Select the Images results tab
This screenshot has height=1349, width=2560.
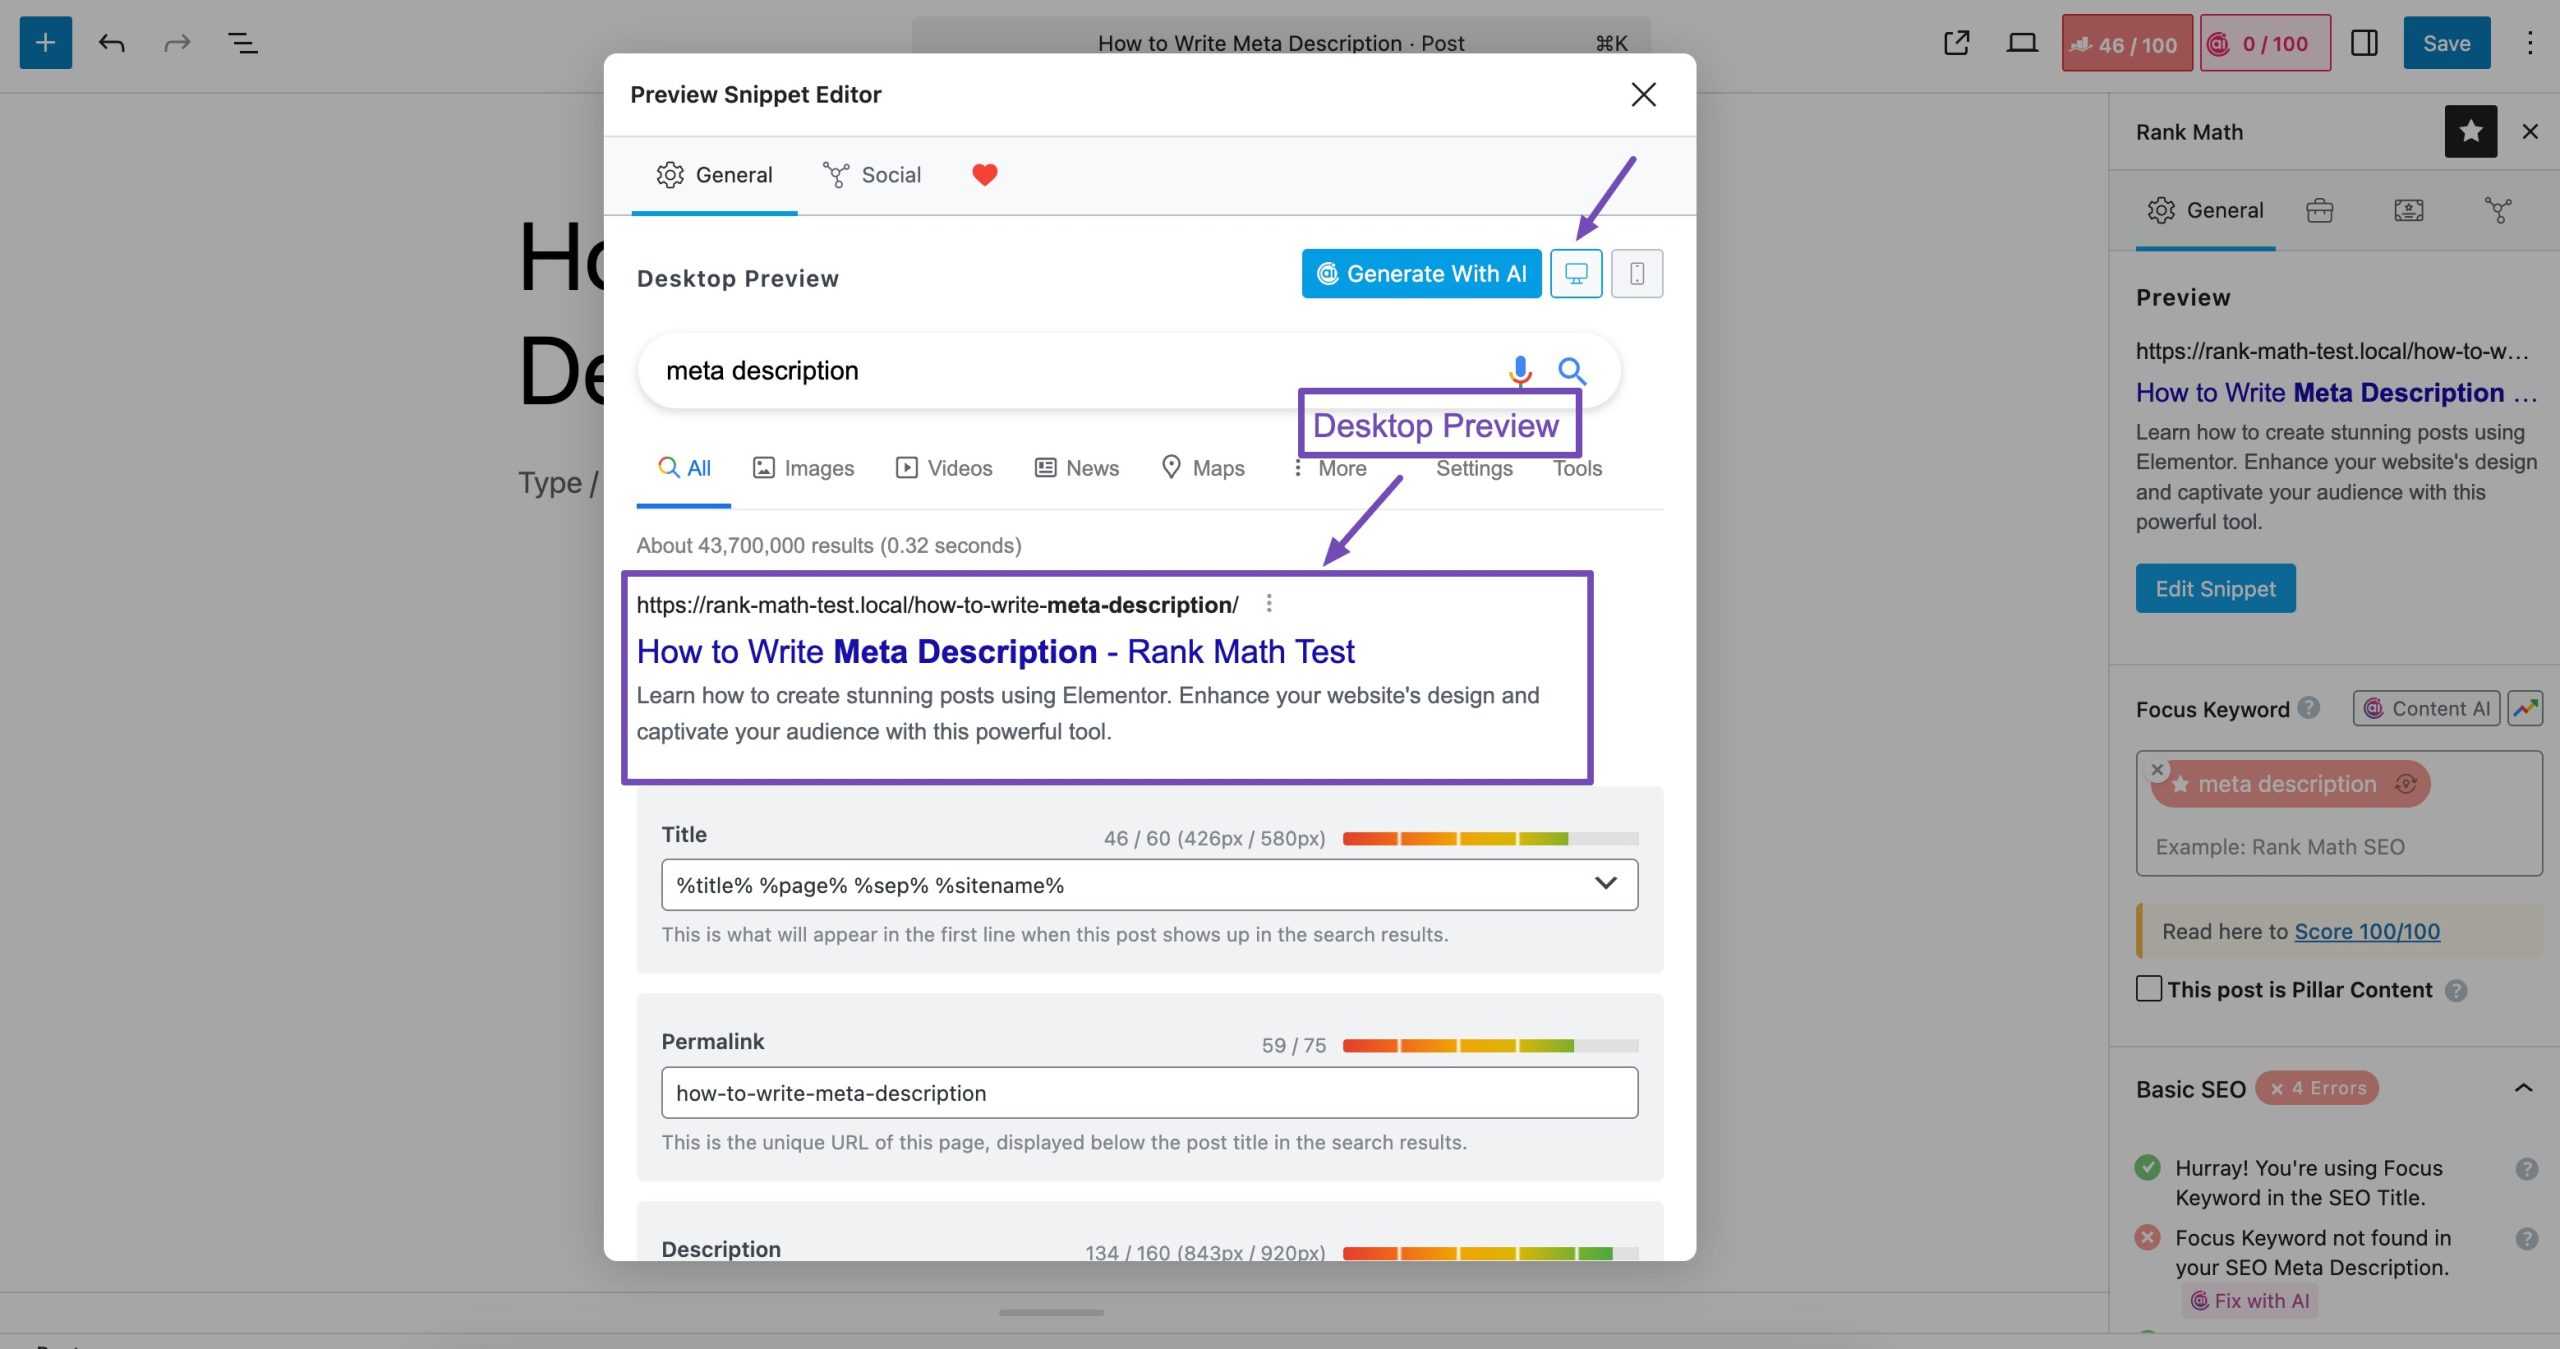coord(803,468)
